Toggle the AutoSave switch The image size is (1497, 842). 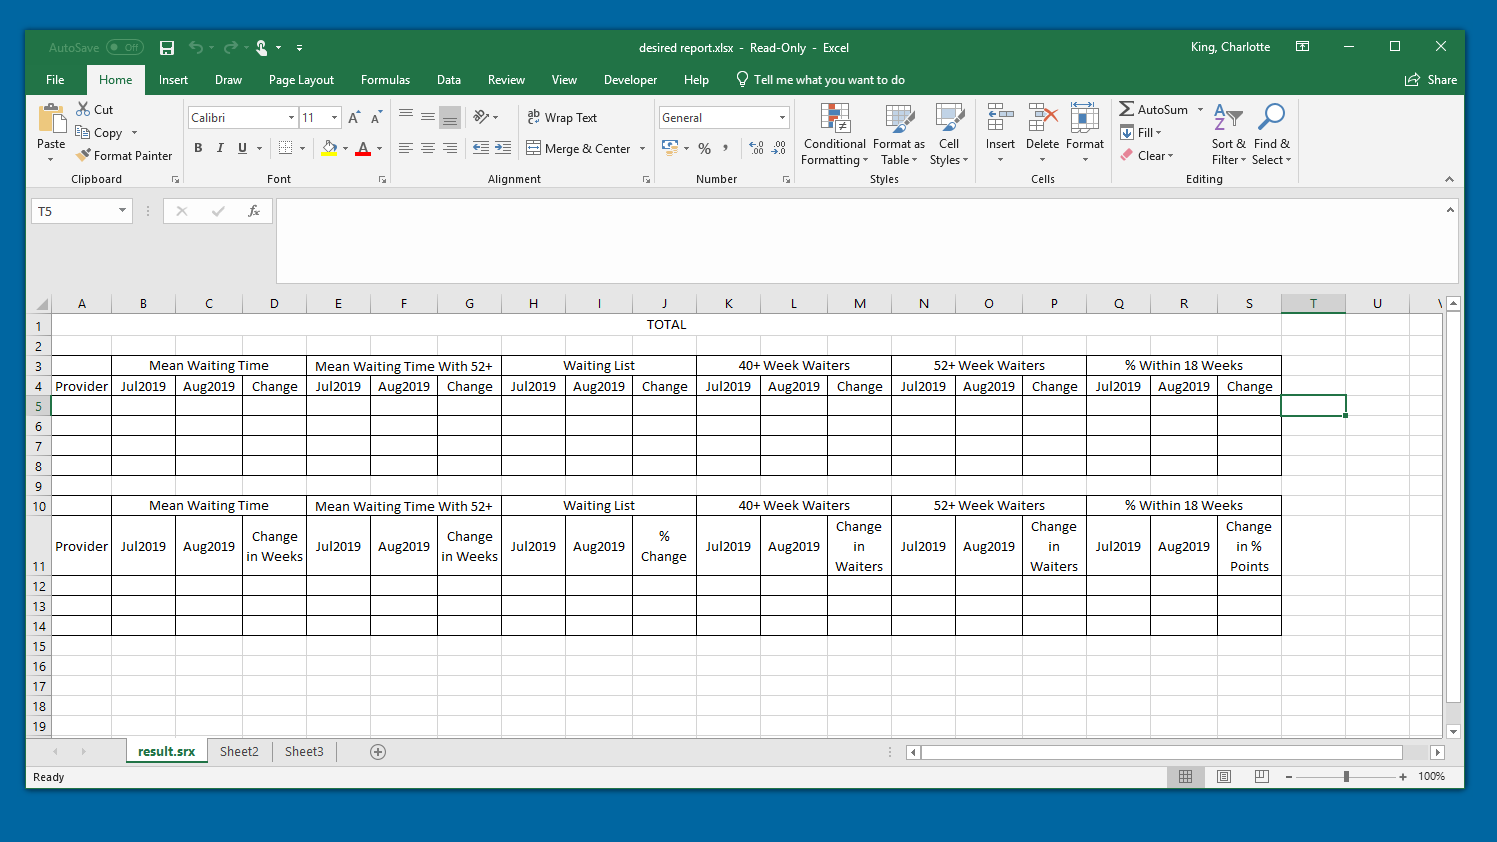[125, 48]
